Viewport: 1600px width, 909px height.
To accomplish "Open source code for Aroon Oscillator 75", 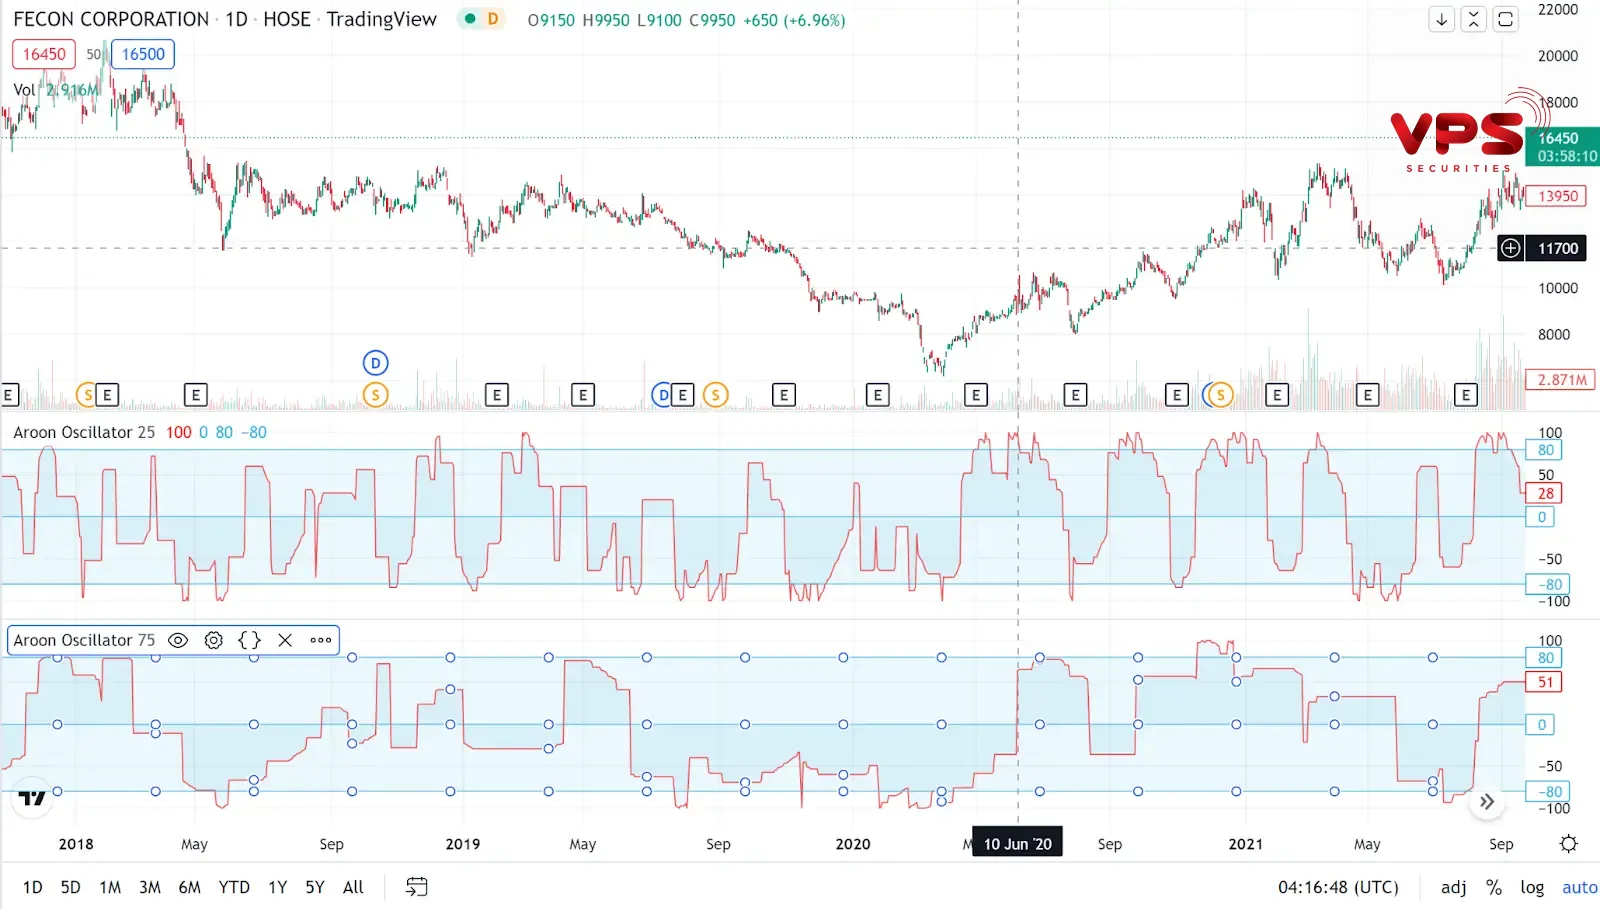I will [249, 640].
